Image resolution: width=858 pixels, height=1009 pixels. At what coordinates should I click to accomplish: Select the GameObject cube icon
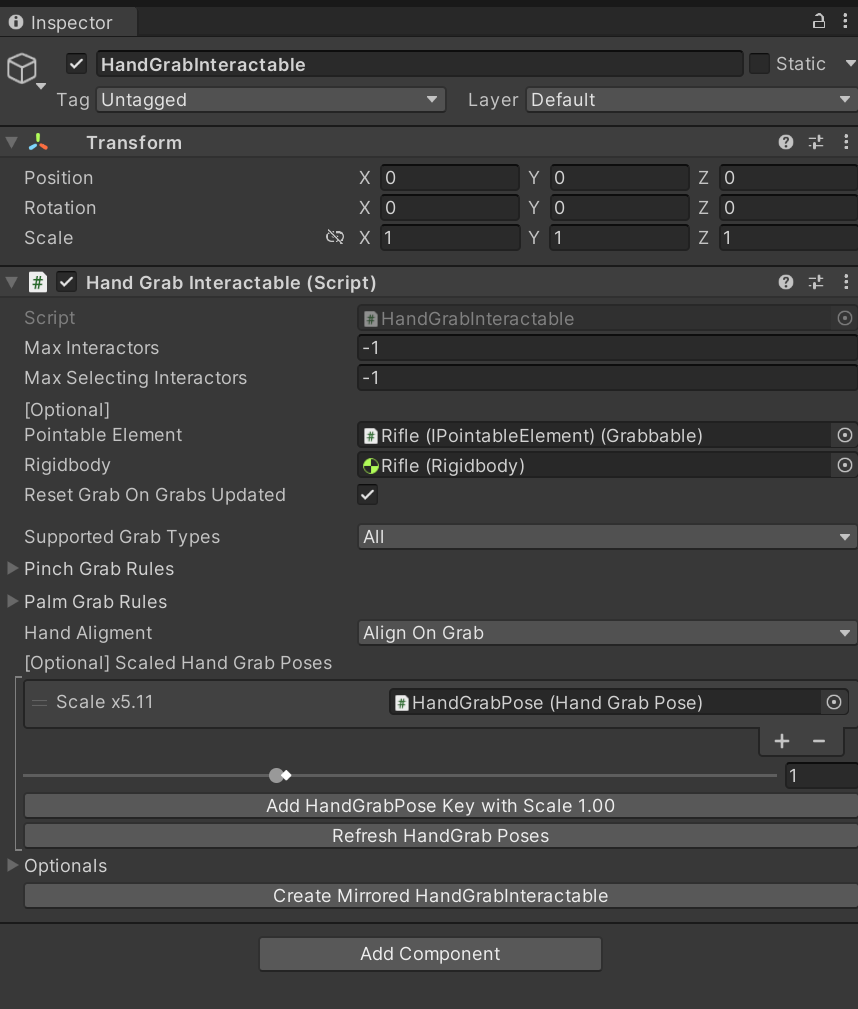22,68
